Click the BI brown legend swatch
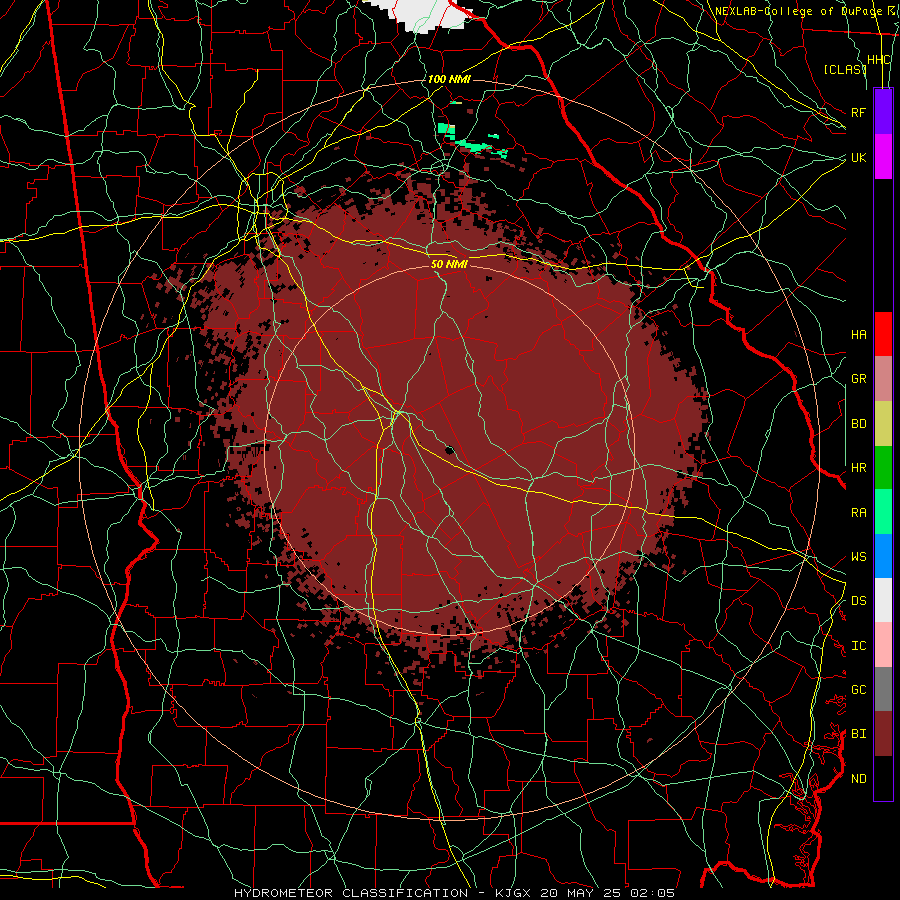The width and height of the screenshot is (900, 900). pos(883,734)
